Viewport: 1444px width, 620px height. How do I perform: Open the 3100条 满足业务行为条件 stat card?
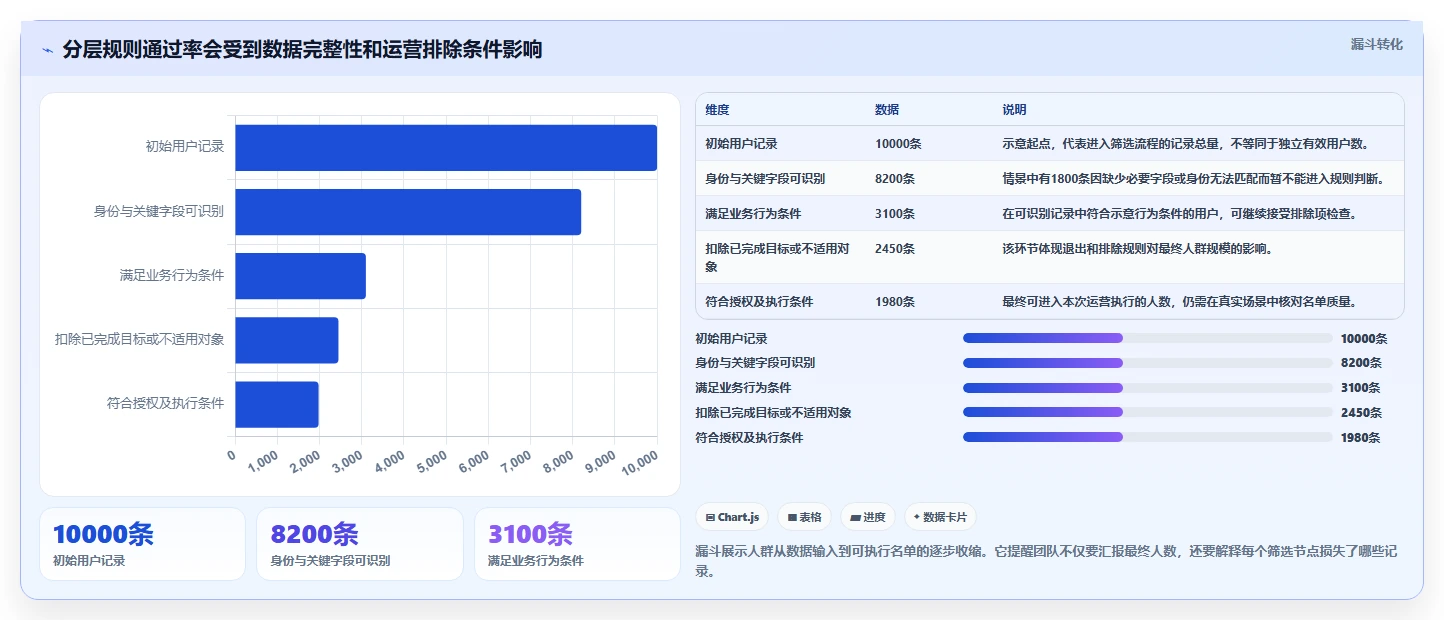[577, 544]
